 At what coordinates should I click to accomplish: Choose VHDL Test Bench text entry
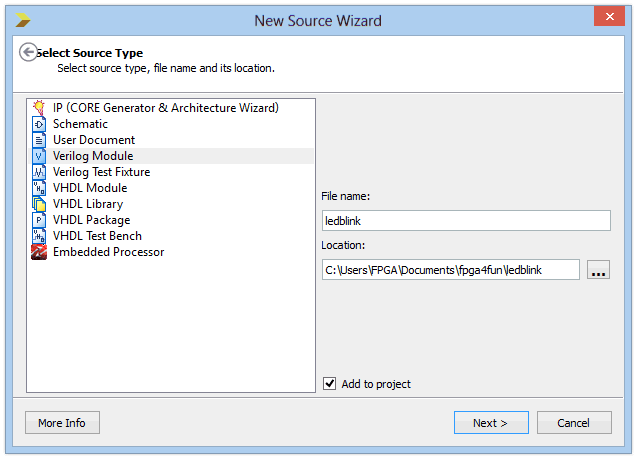97,236
